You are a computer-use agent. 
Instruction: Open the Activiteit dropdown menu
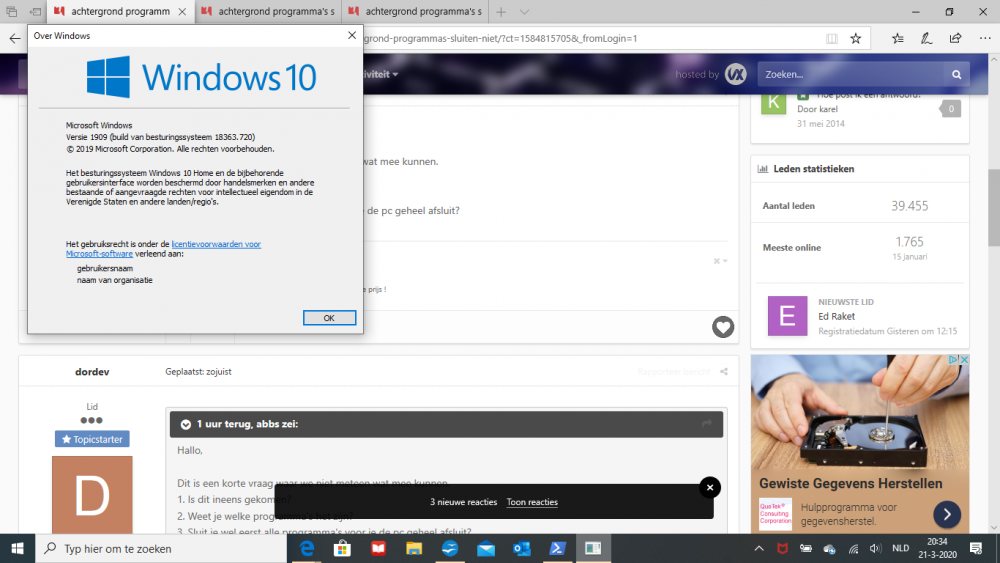pyautogui.click(x=381, y=75)
